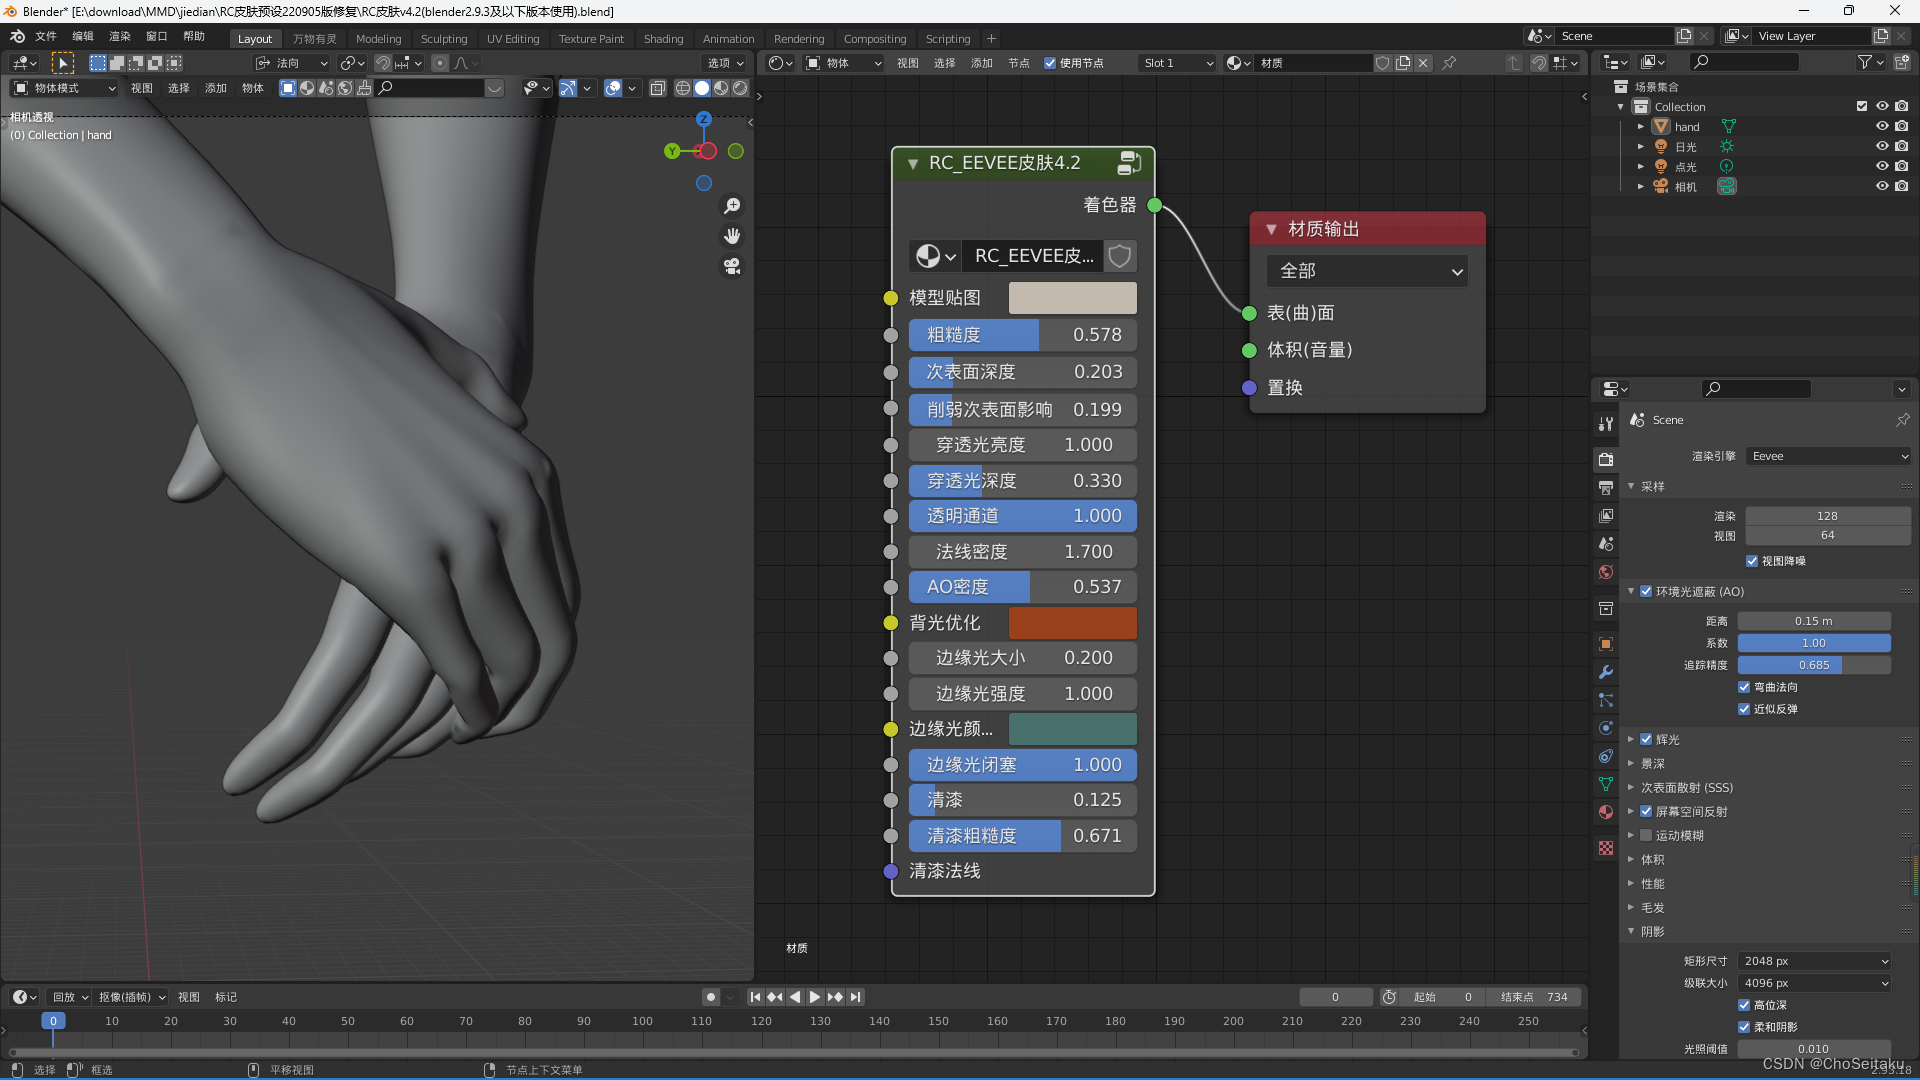Switch to the UV Editing workspace tab
Image resolution: width=1920 pixels, height=1080 pixels.
pyautogui.click(x=513, y=39)
